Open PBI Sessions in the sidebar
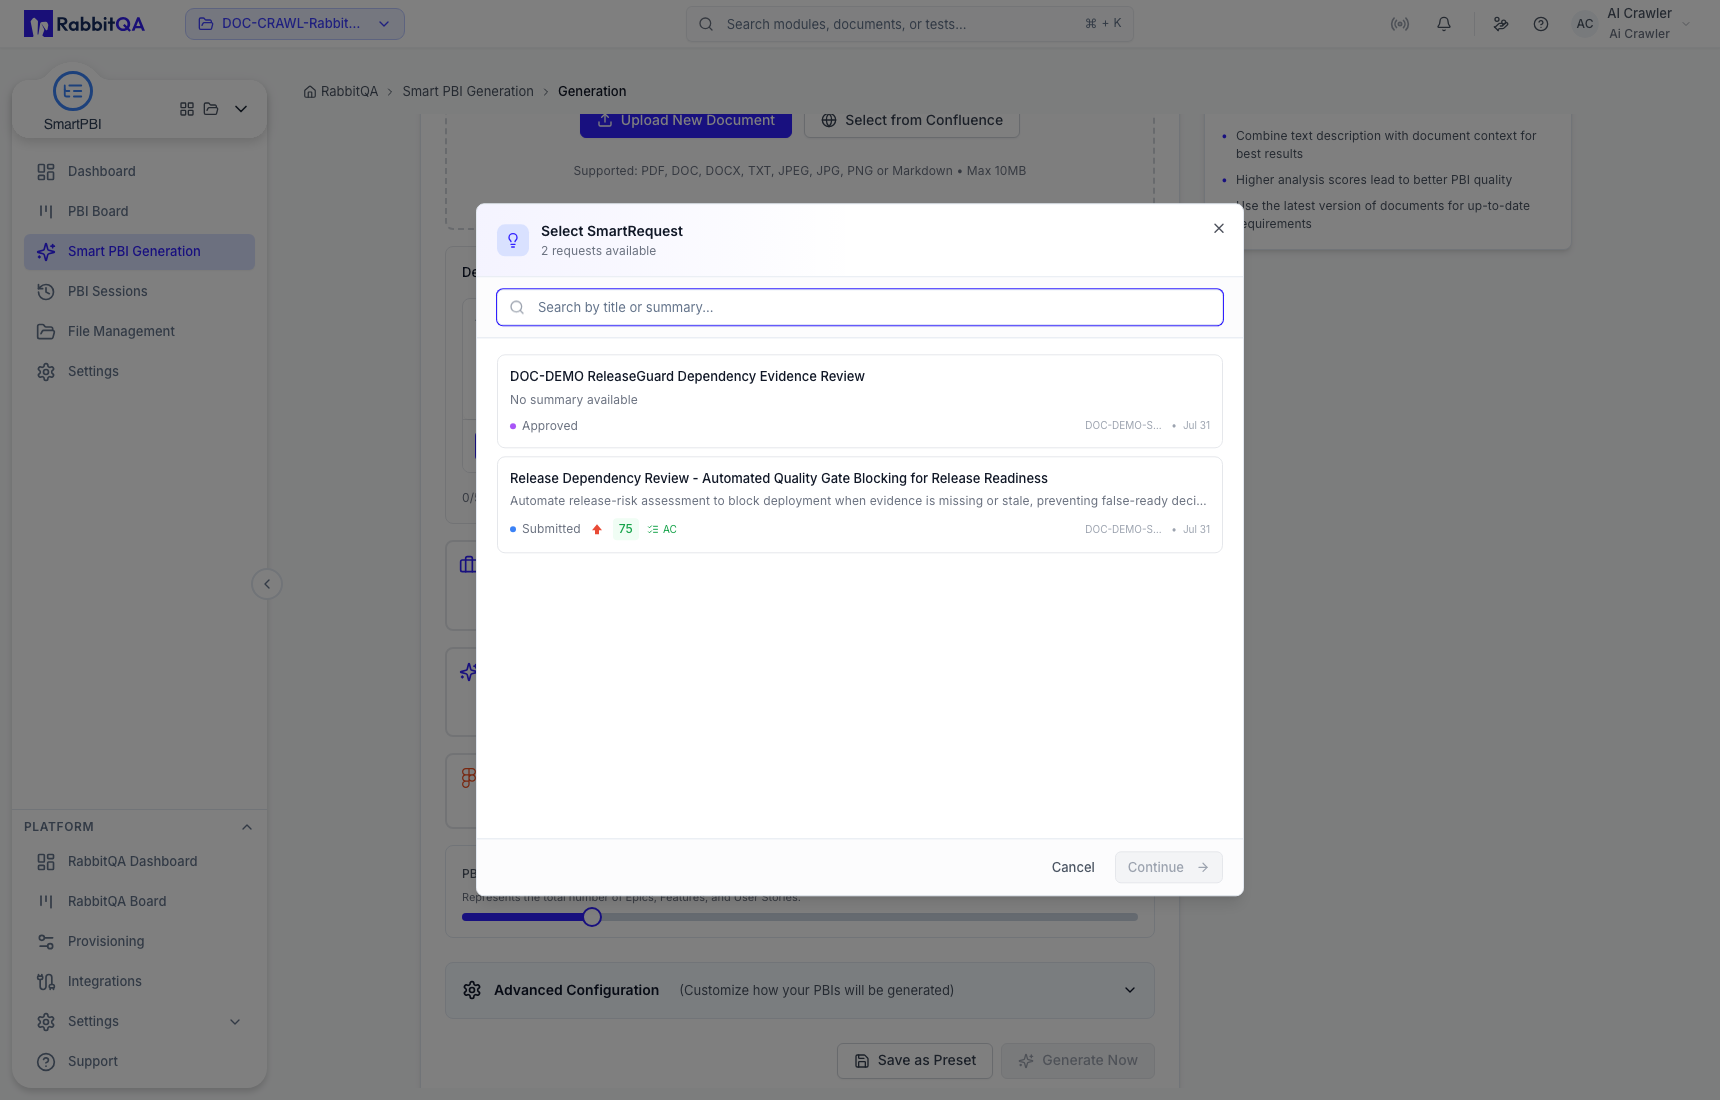This screenshot has height=1100, width=1720. click(139, 292)
